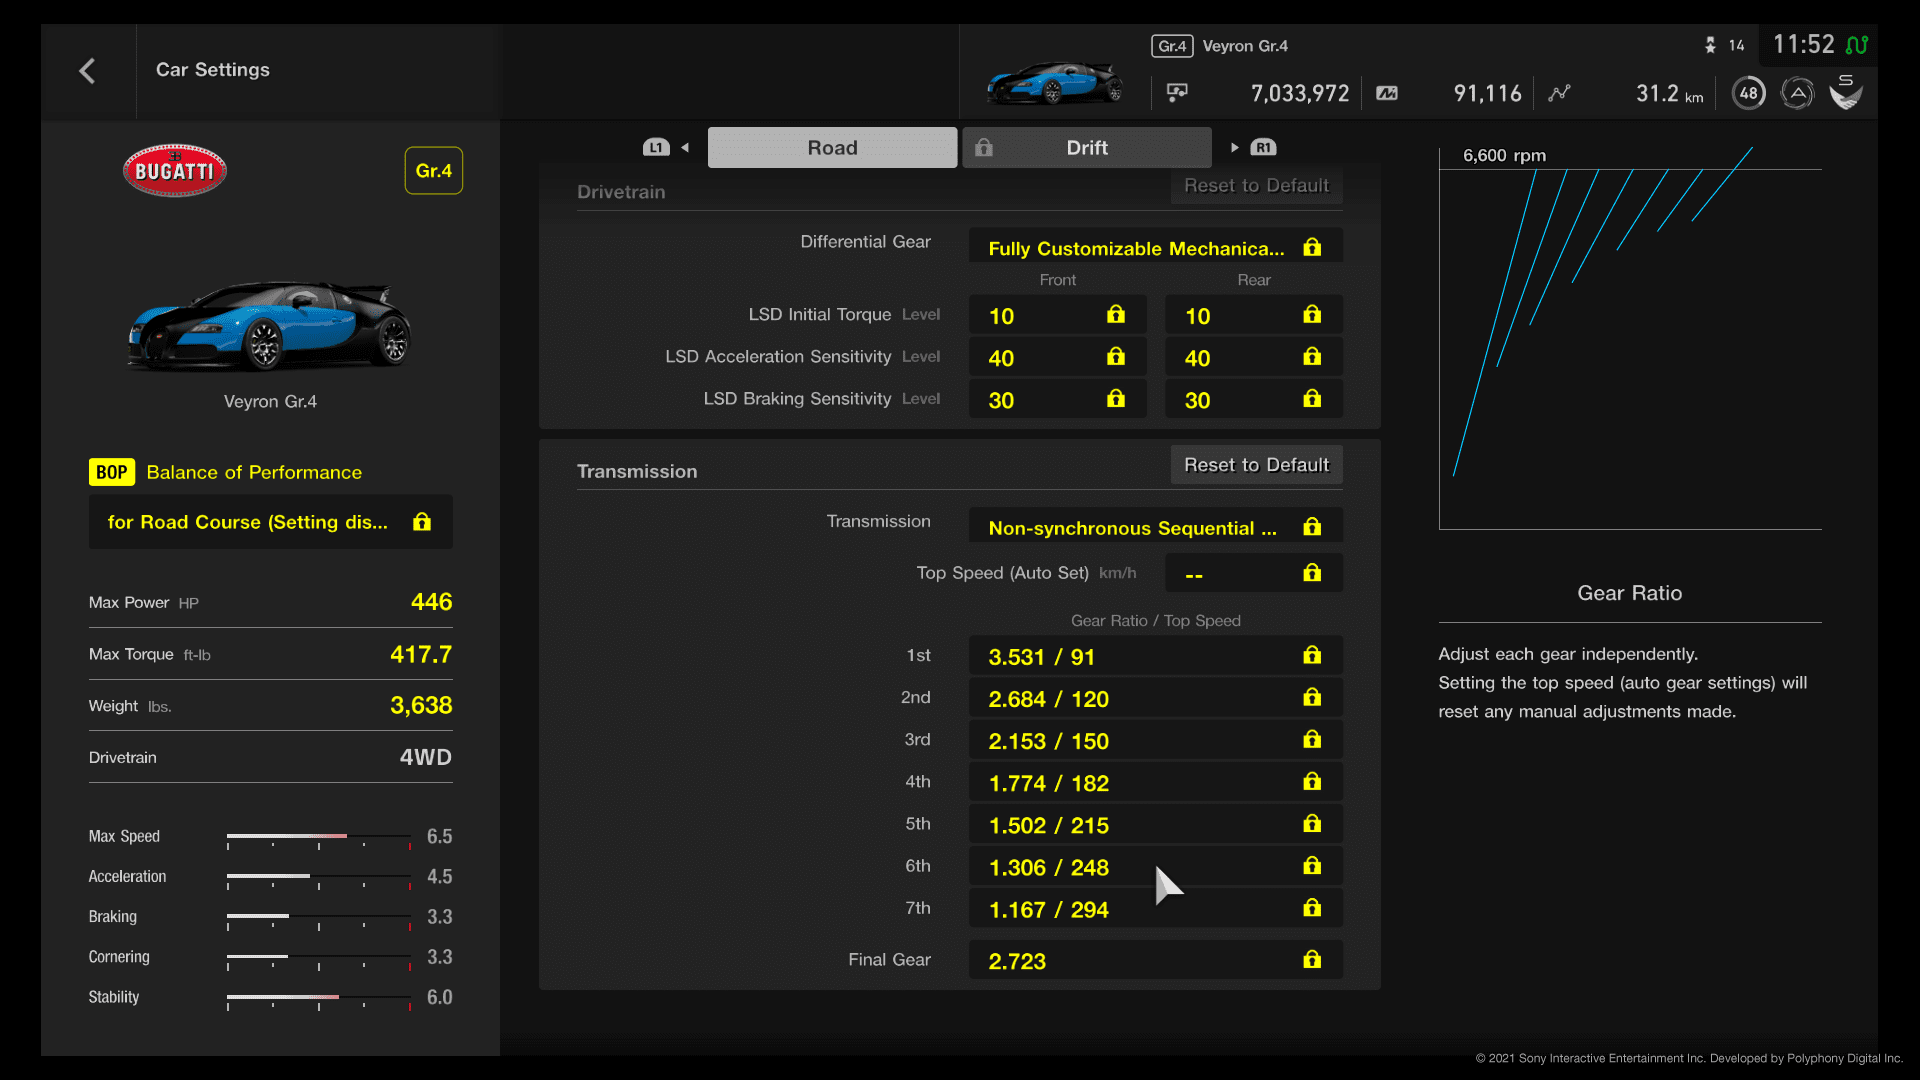Click the sportsmanship rating S icon
This screenshot has height=1080, width=1920.
coord(1846,92)
